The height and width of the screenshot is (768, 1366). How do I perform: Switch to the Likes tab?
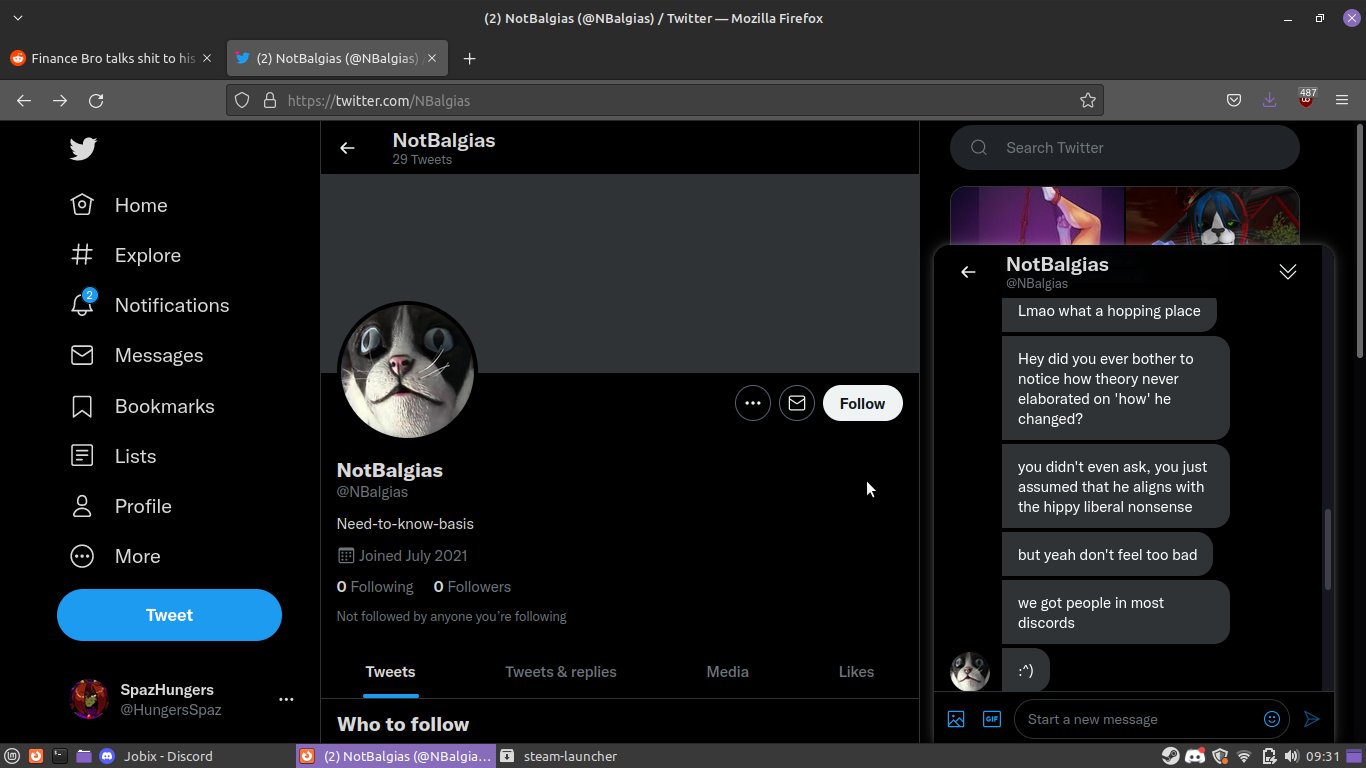coord(856,672)
